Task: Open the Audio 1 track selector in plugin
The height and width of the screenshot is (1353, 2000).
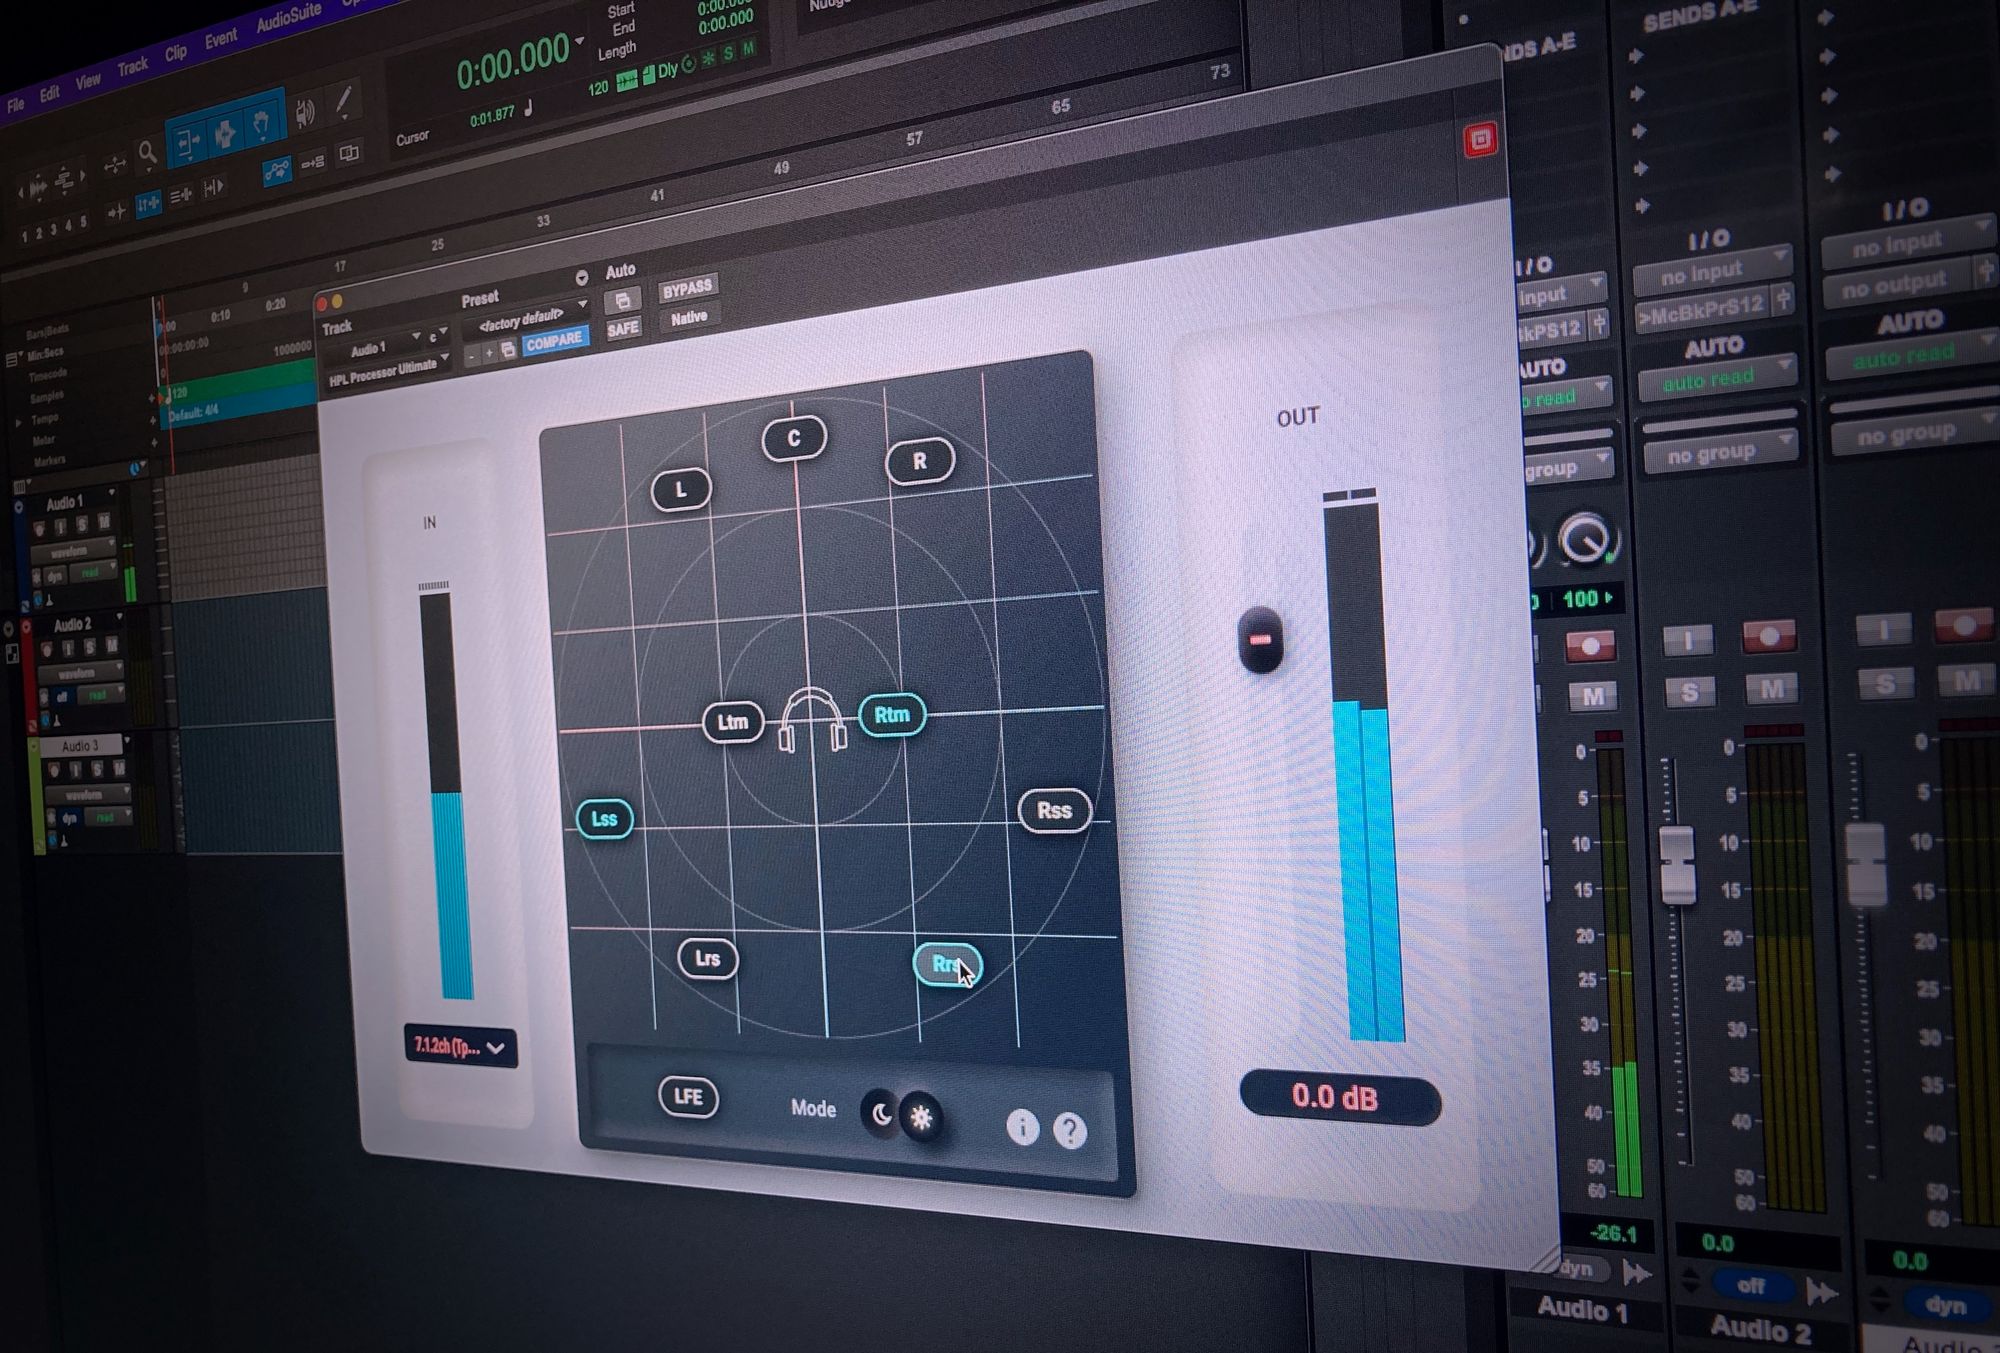Action: pos(373,347)
